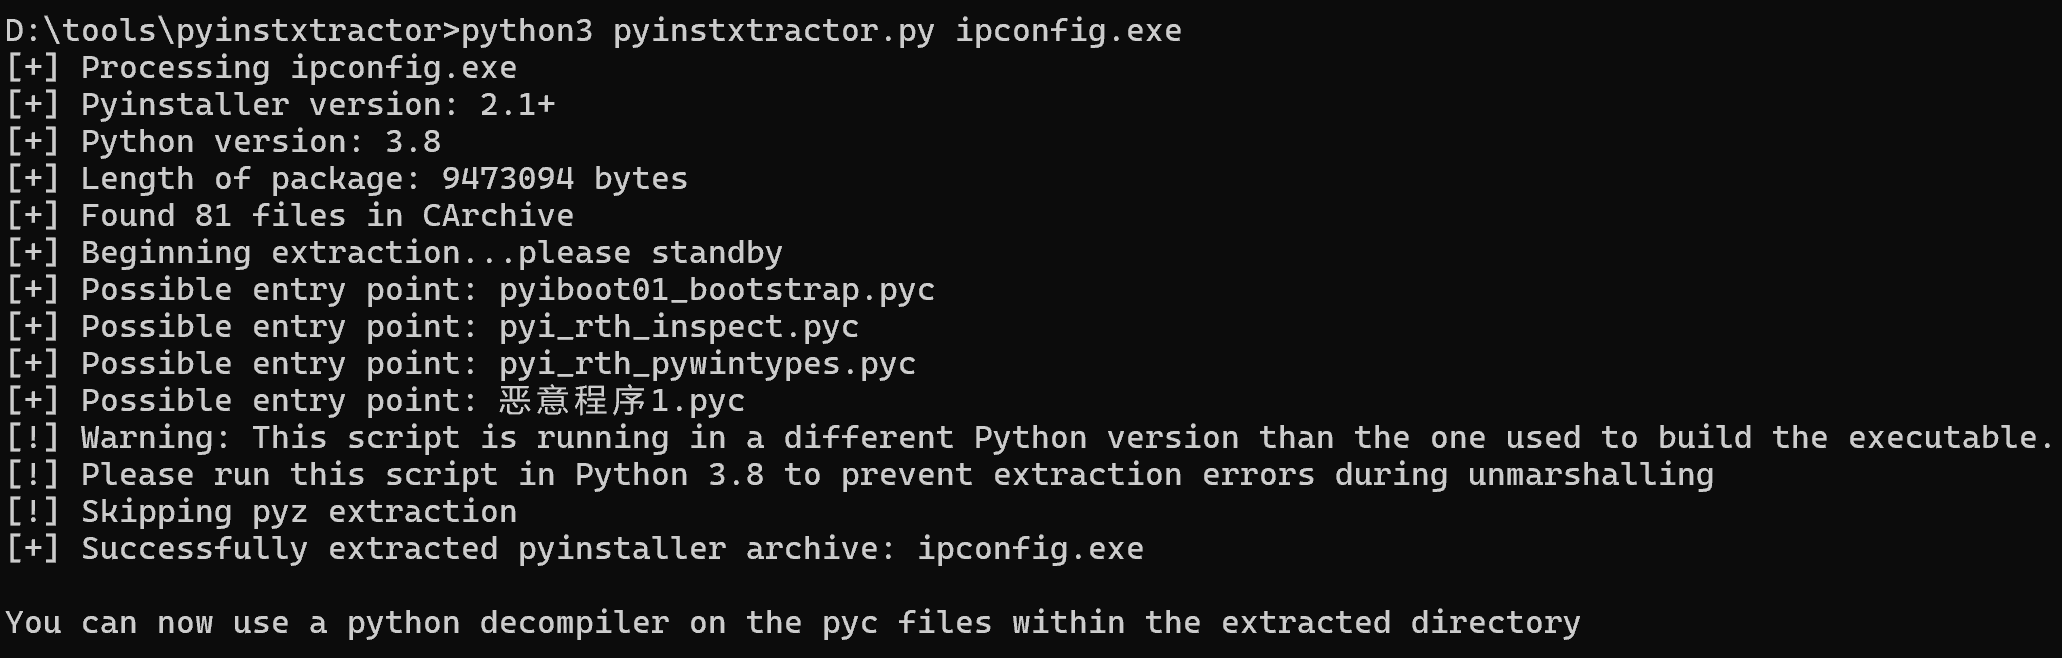Click the different Python version warning line

(x=1030, y=438)
